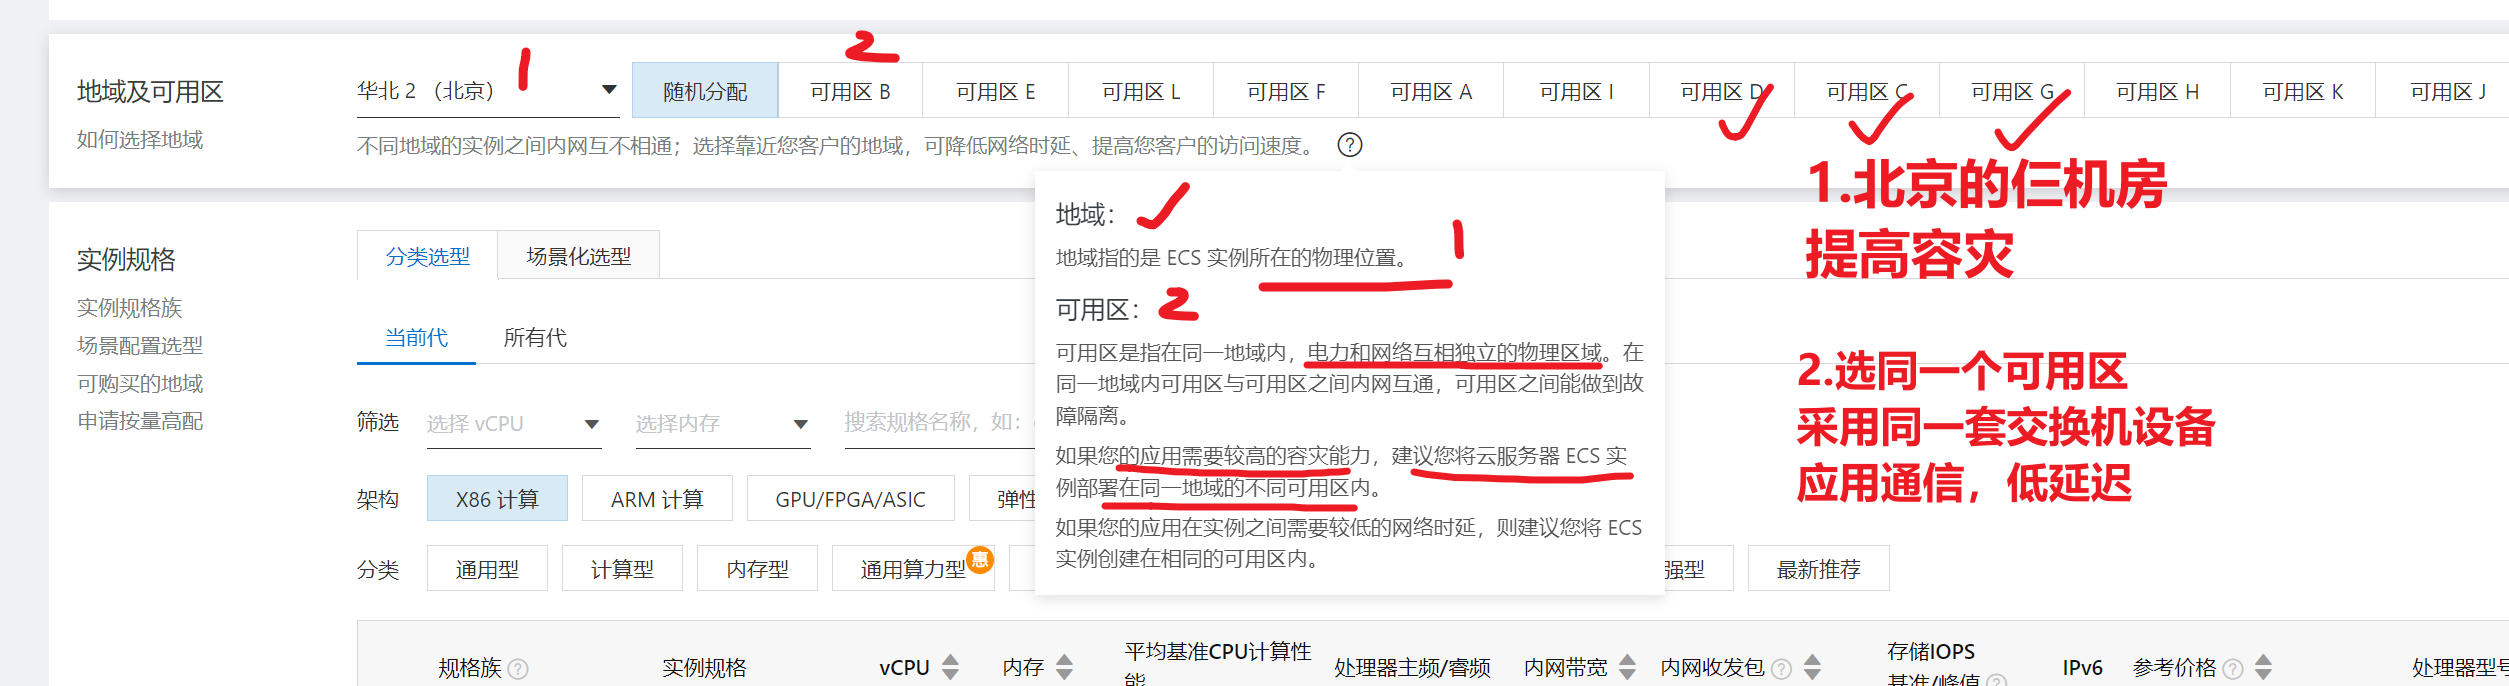The image size is (2509, 686).
Task: Sort by 参考价格 using sort arrows
Action: click(x=2264, y=667)
